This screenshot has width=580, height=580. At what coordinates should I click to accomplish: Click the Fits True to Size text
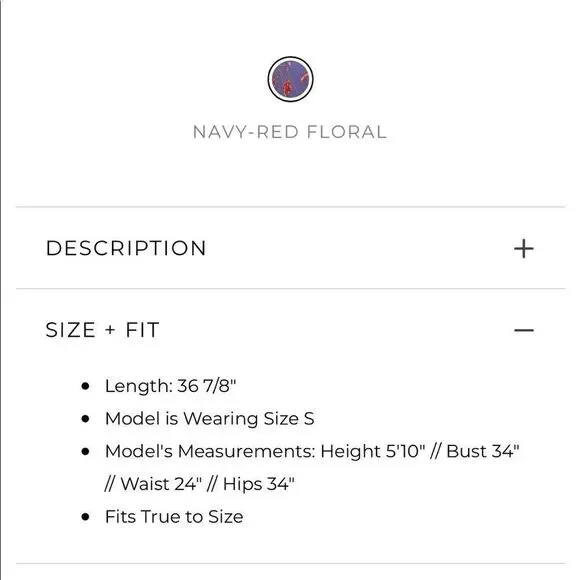point(174,516)
